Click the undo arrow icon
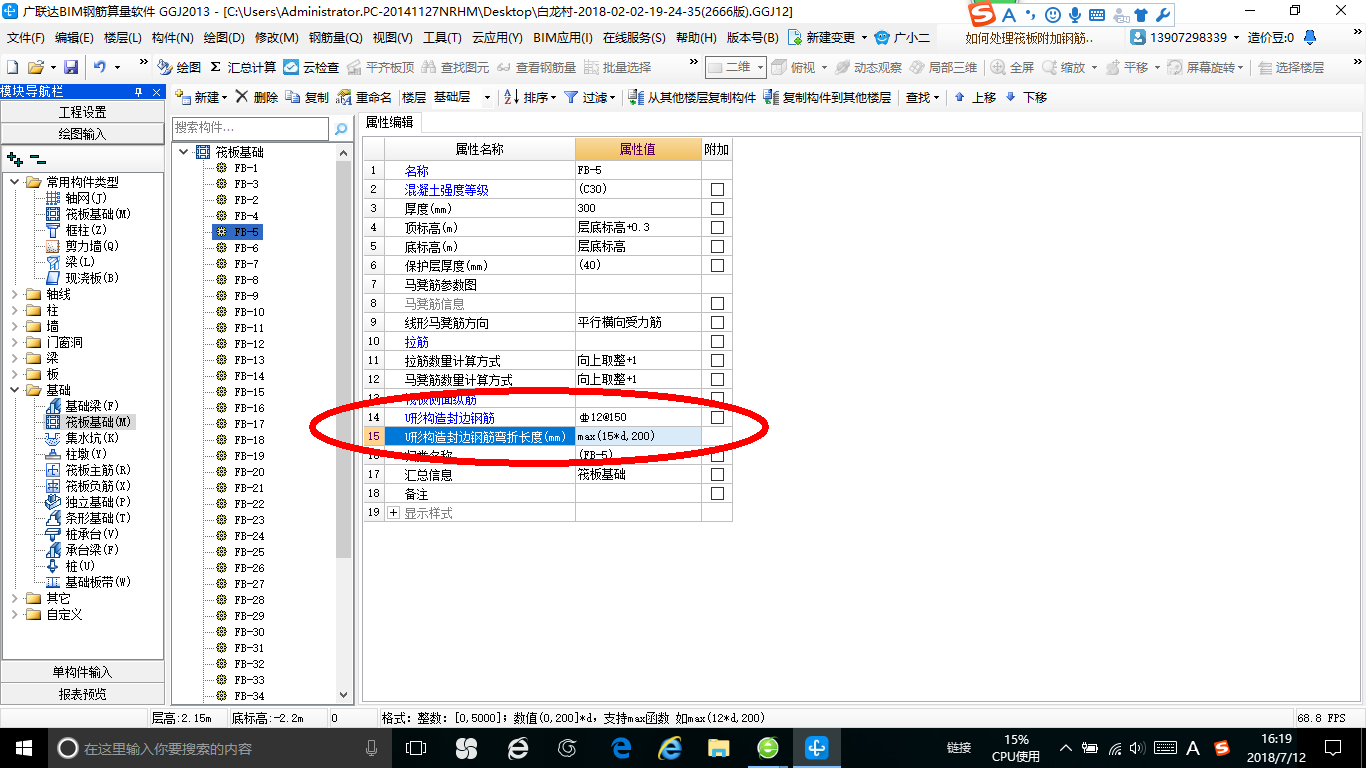Viewport: 1366px width, 768px height. 100,67
